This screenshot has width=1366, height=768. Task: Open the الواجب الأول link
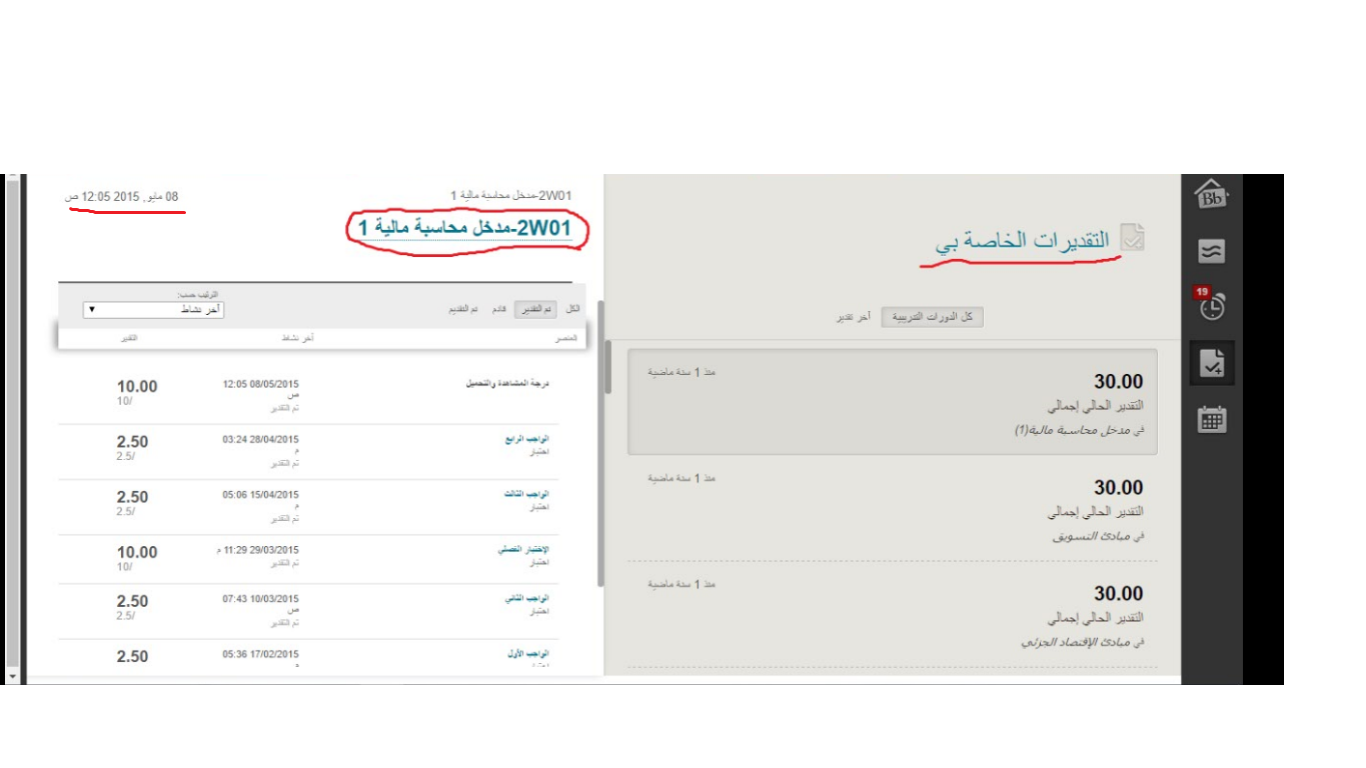(x=530, y=654)
